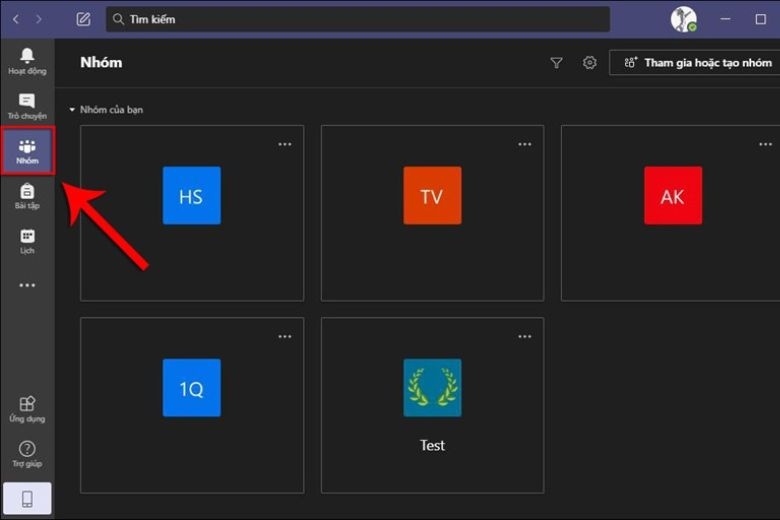Click the mobile app download icon
This screenshot has width=780, height=520.
(27, 499)
